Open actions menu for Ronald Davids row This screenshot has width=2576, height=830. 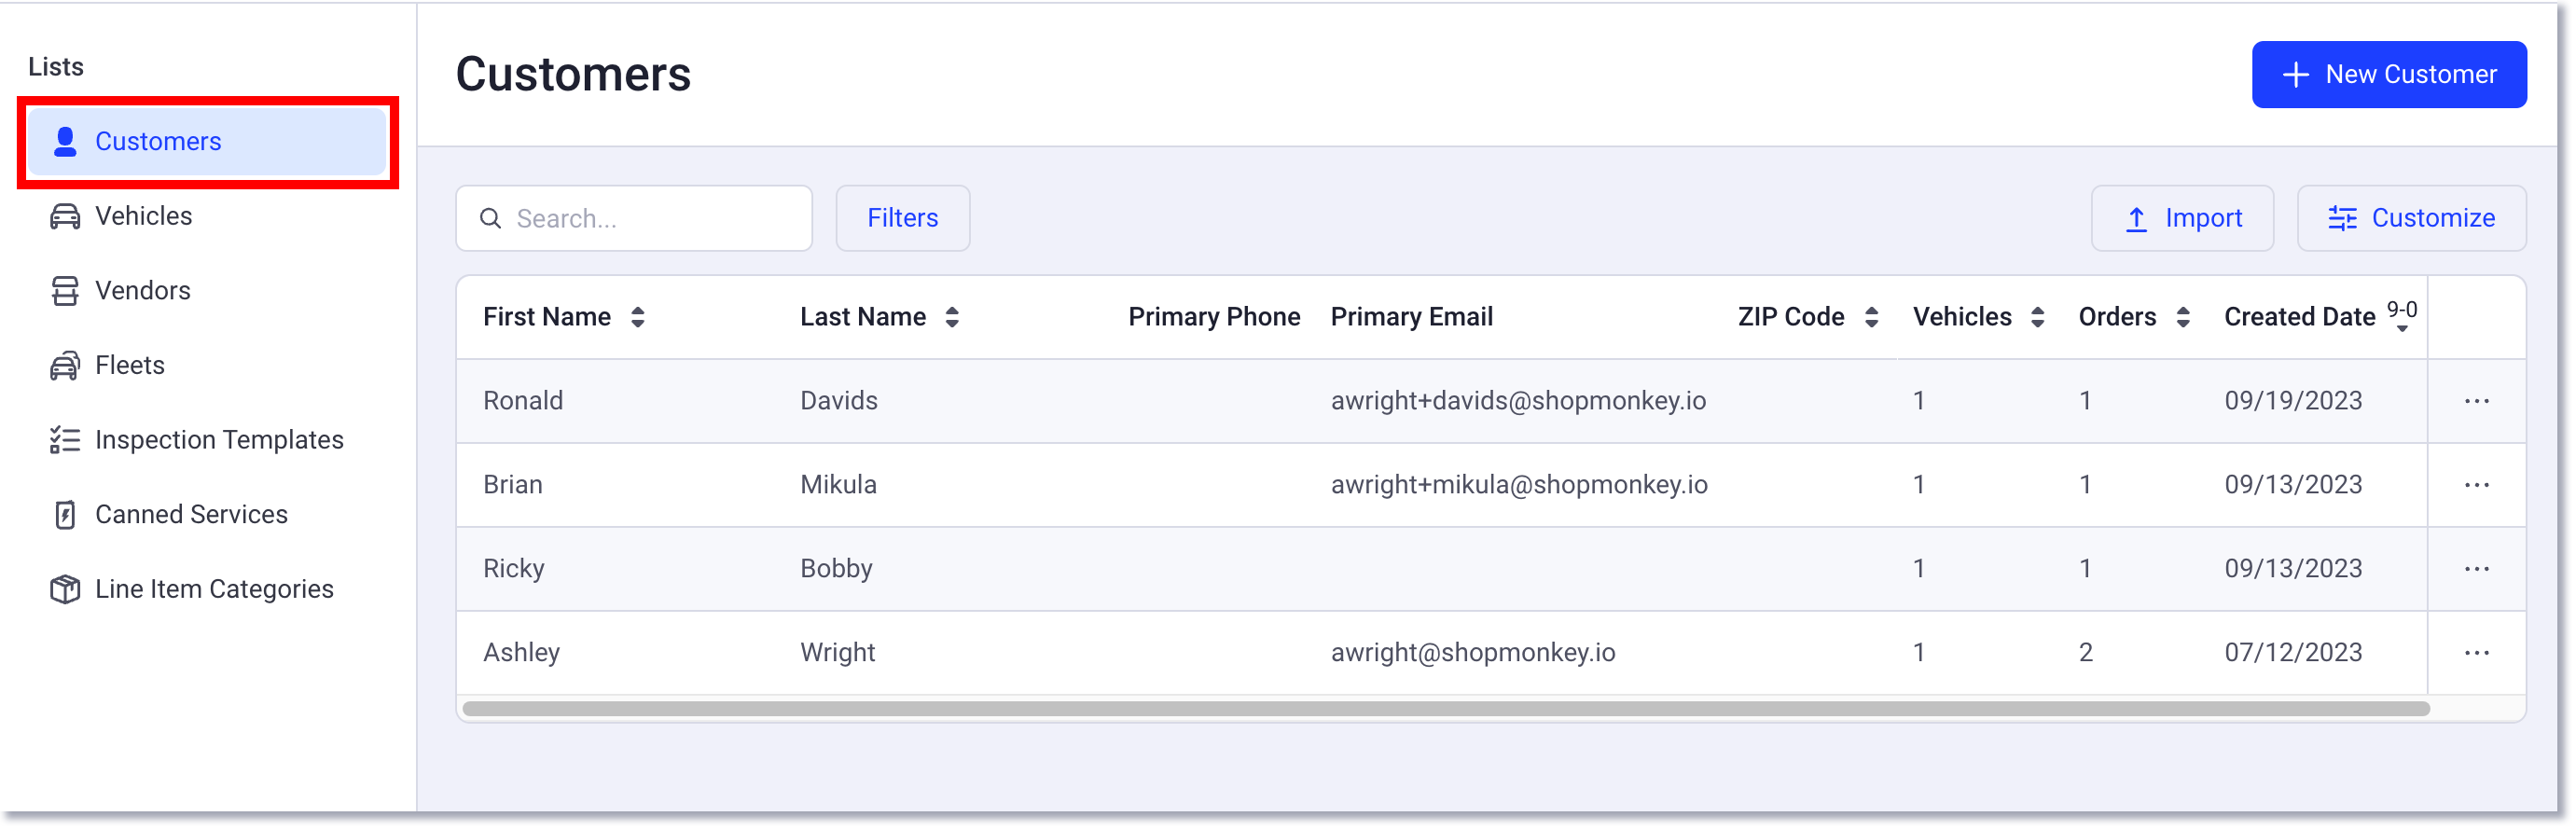2477,400
